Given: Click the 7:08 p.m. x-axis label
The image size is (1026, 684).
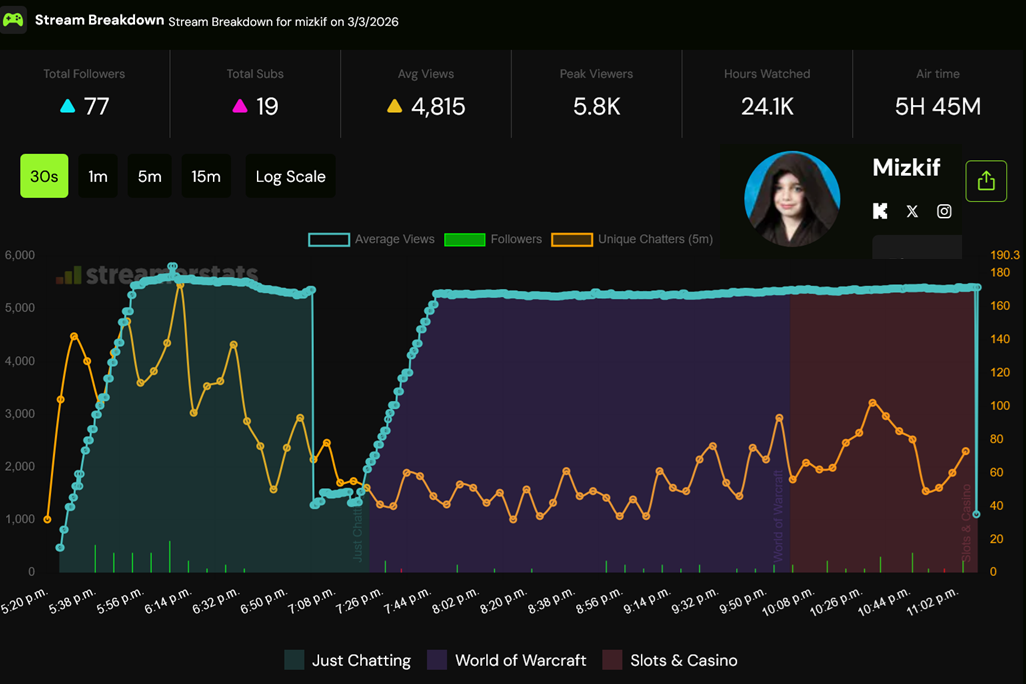Looking at the screenshot, I should tap(311, 600).
